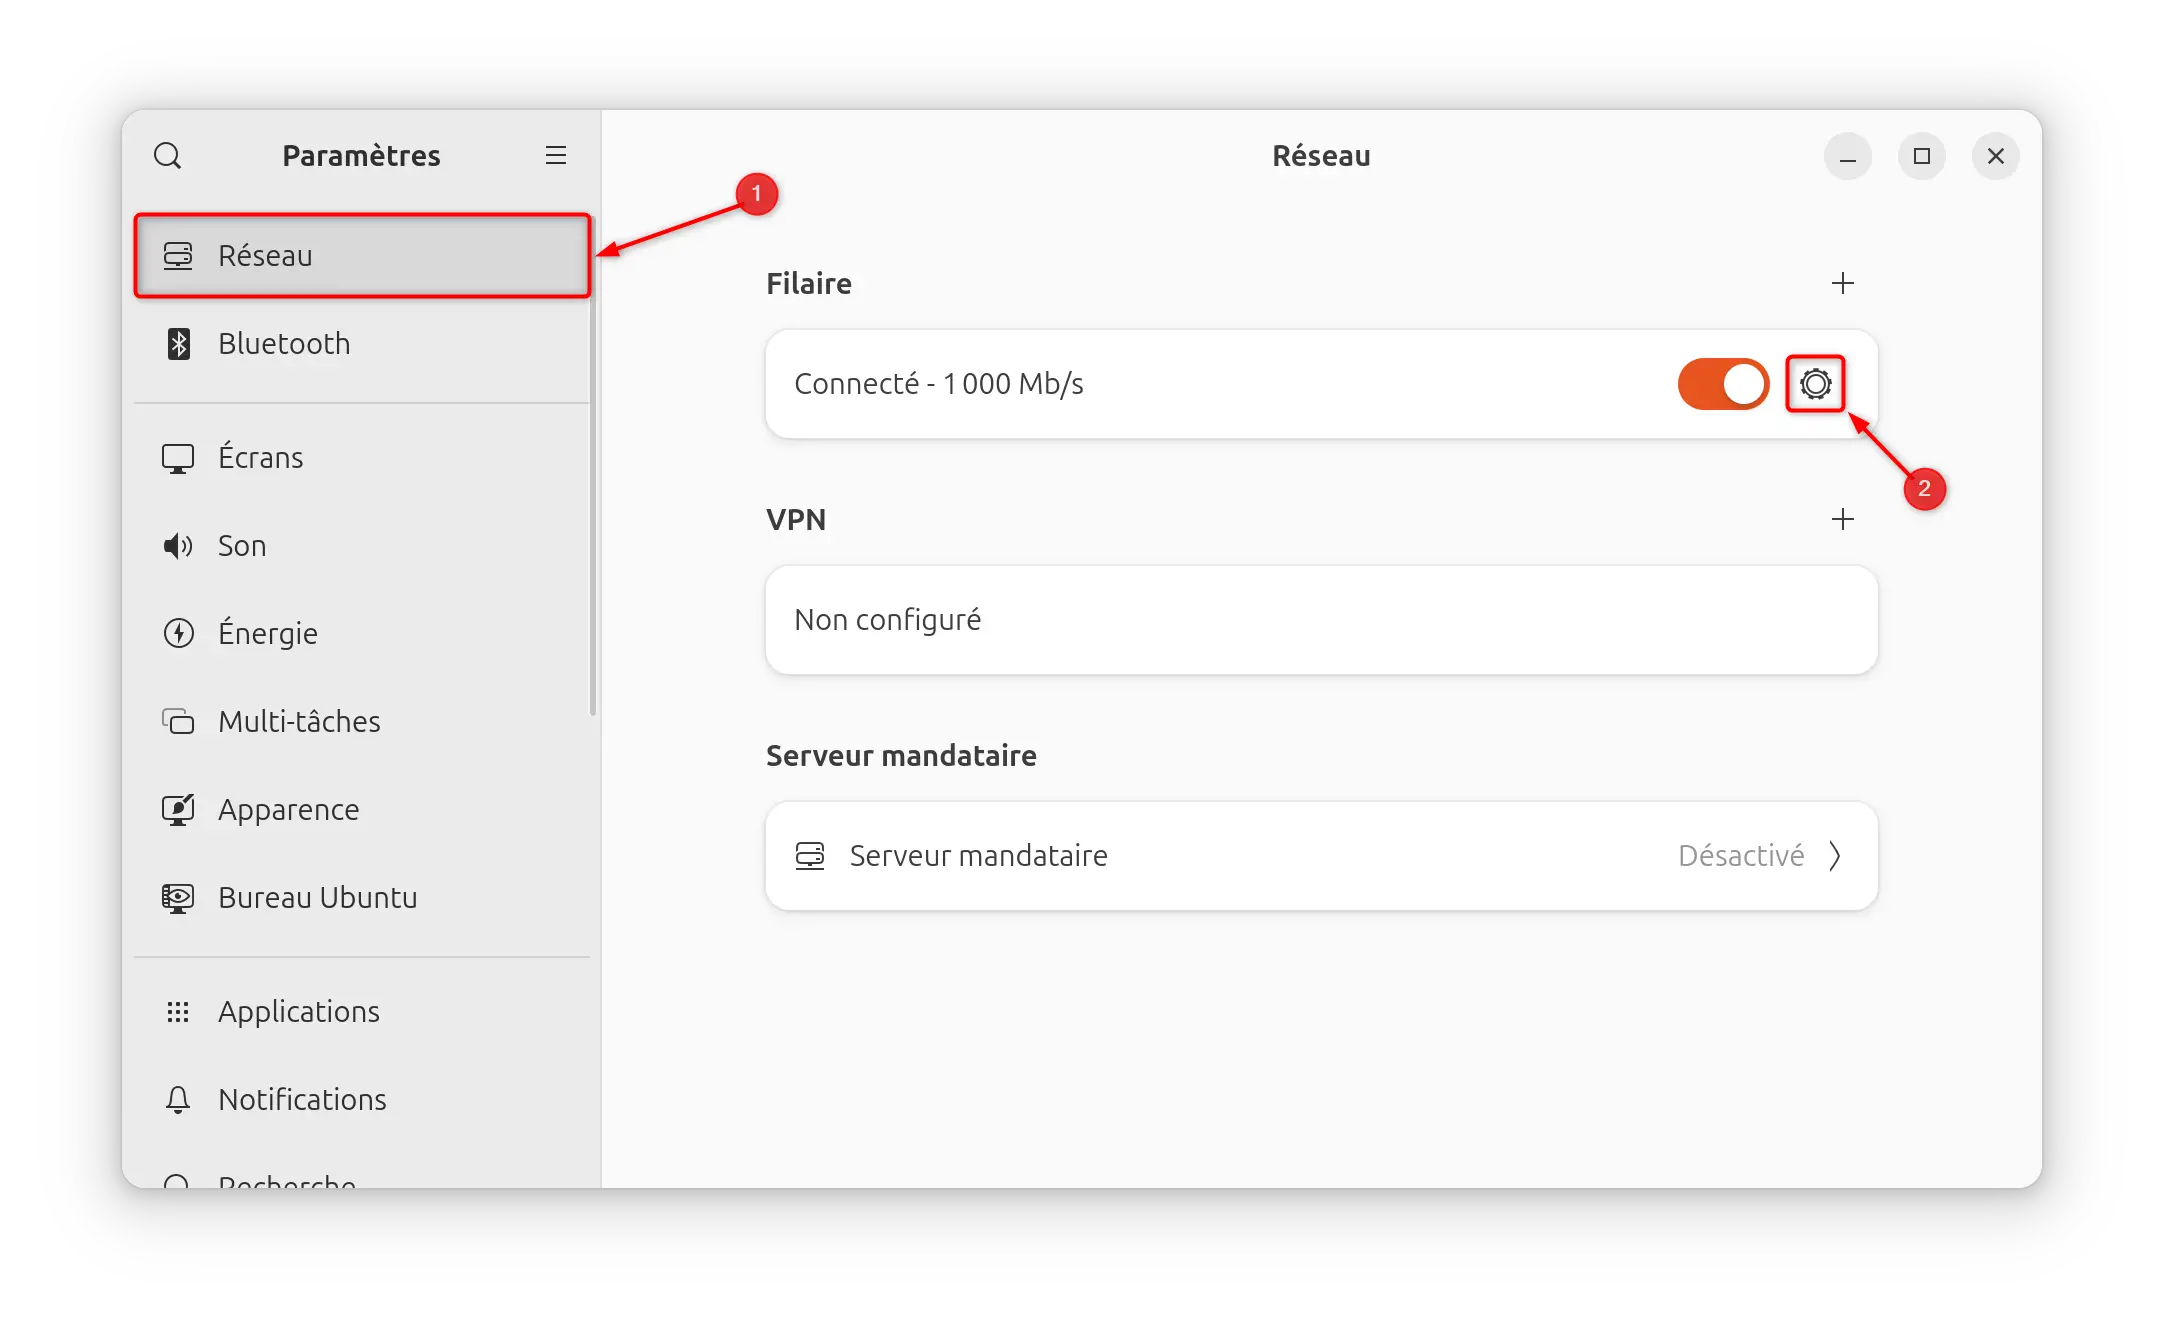Screen dimensions: 2164x1322
Task: Click the Énergie power icon
Action: tap(178, 634)
